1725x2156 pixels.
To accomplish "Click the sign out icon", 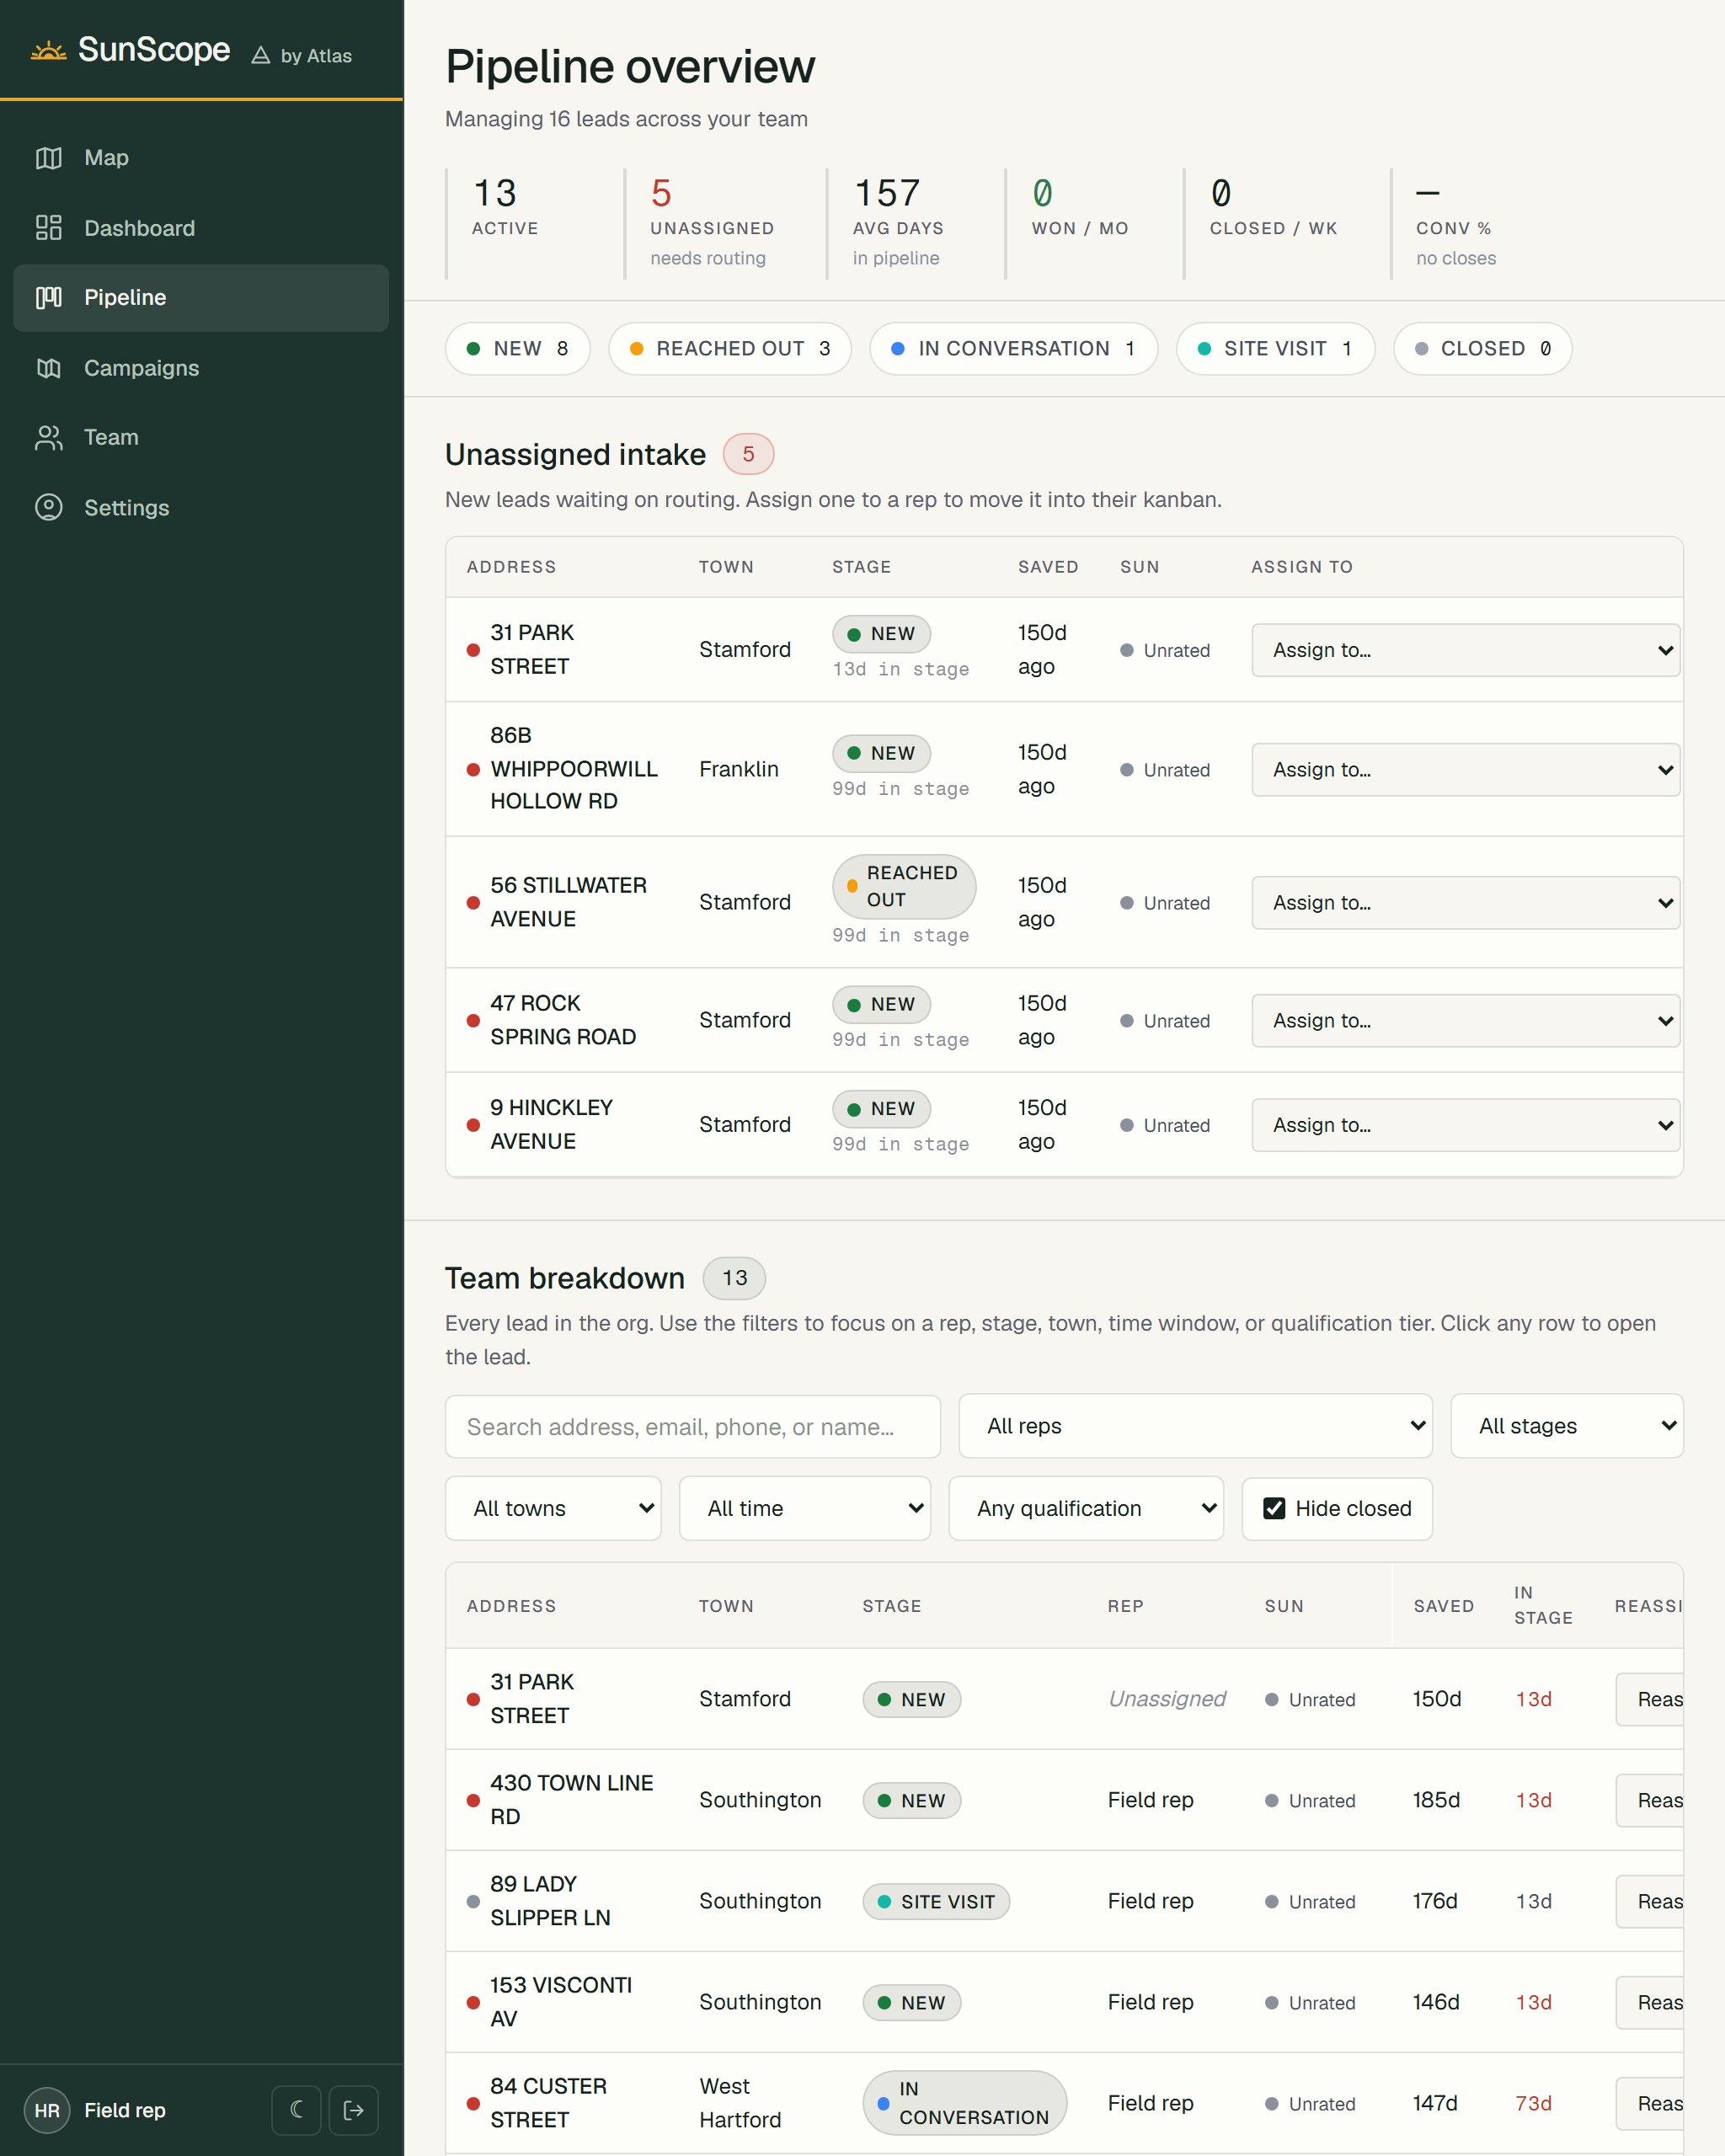I will click(x=354, y=2110).
